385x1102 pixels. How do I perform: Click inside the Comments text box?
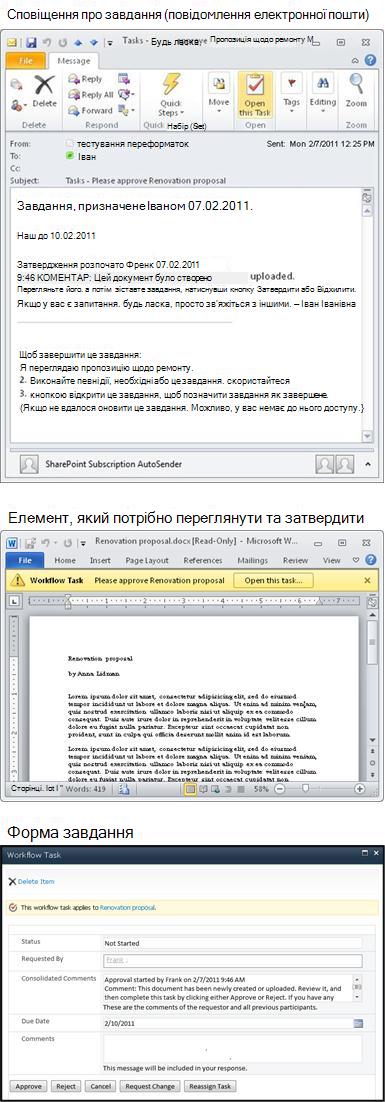(232, 1049)
